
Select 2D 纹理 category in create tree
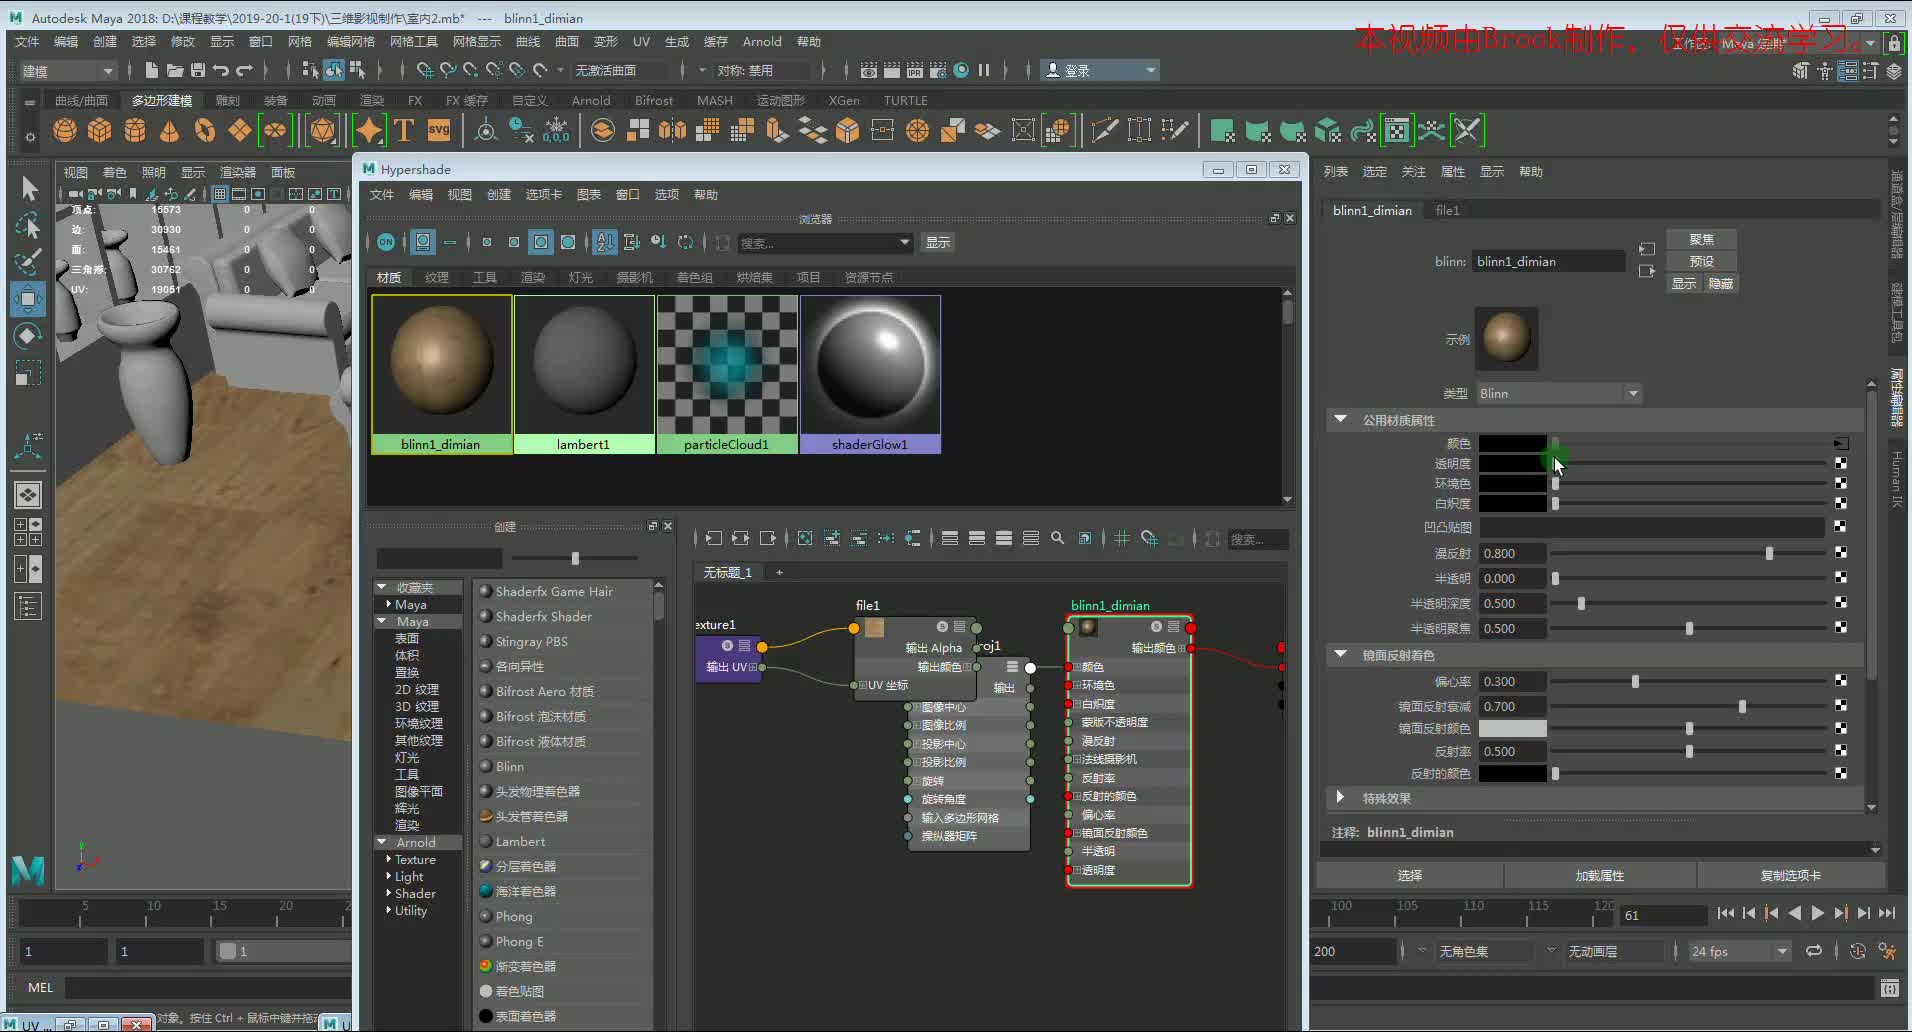(x=417, y=689)
